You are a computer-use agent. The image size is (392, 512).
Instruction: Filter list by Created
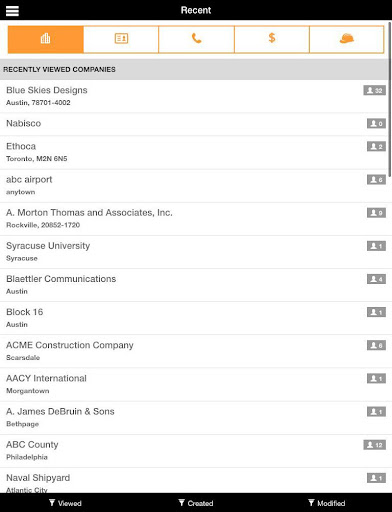coord(196,503)
